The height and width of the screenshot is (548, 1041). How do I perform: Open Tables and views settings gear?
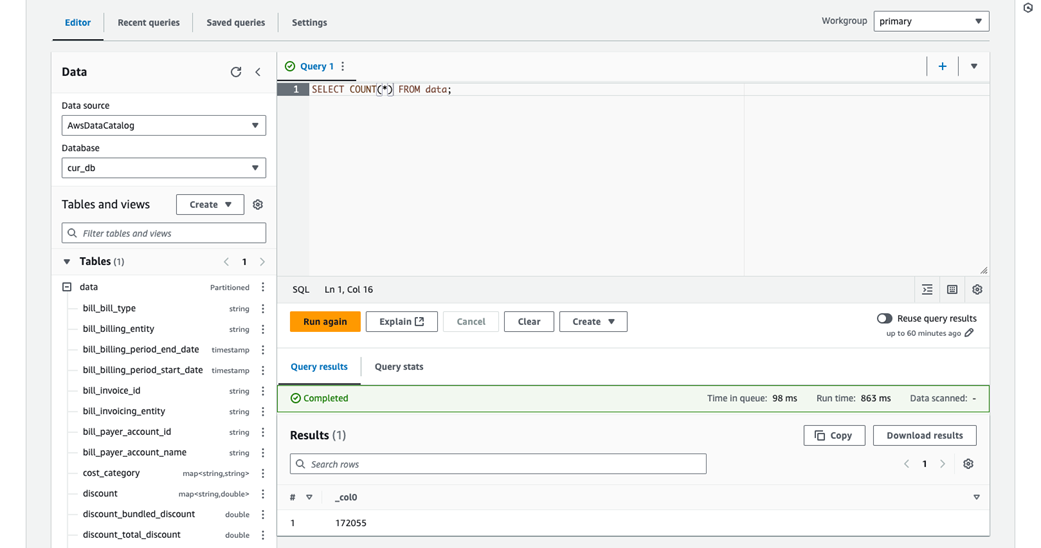coord(258,205)
